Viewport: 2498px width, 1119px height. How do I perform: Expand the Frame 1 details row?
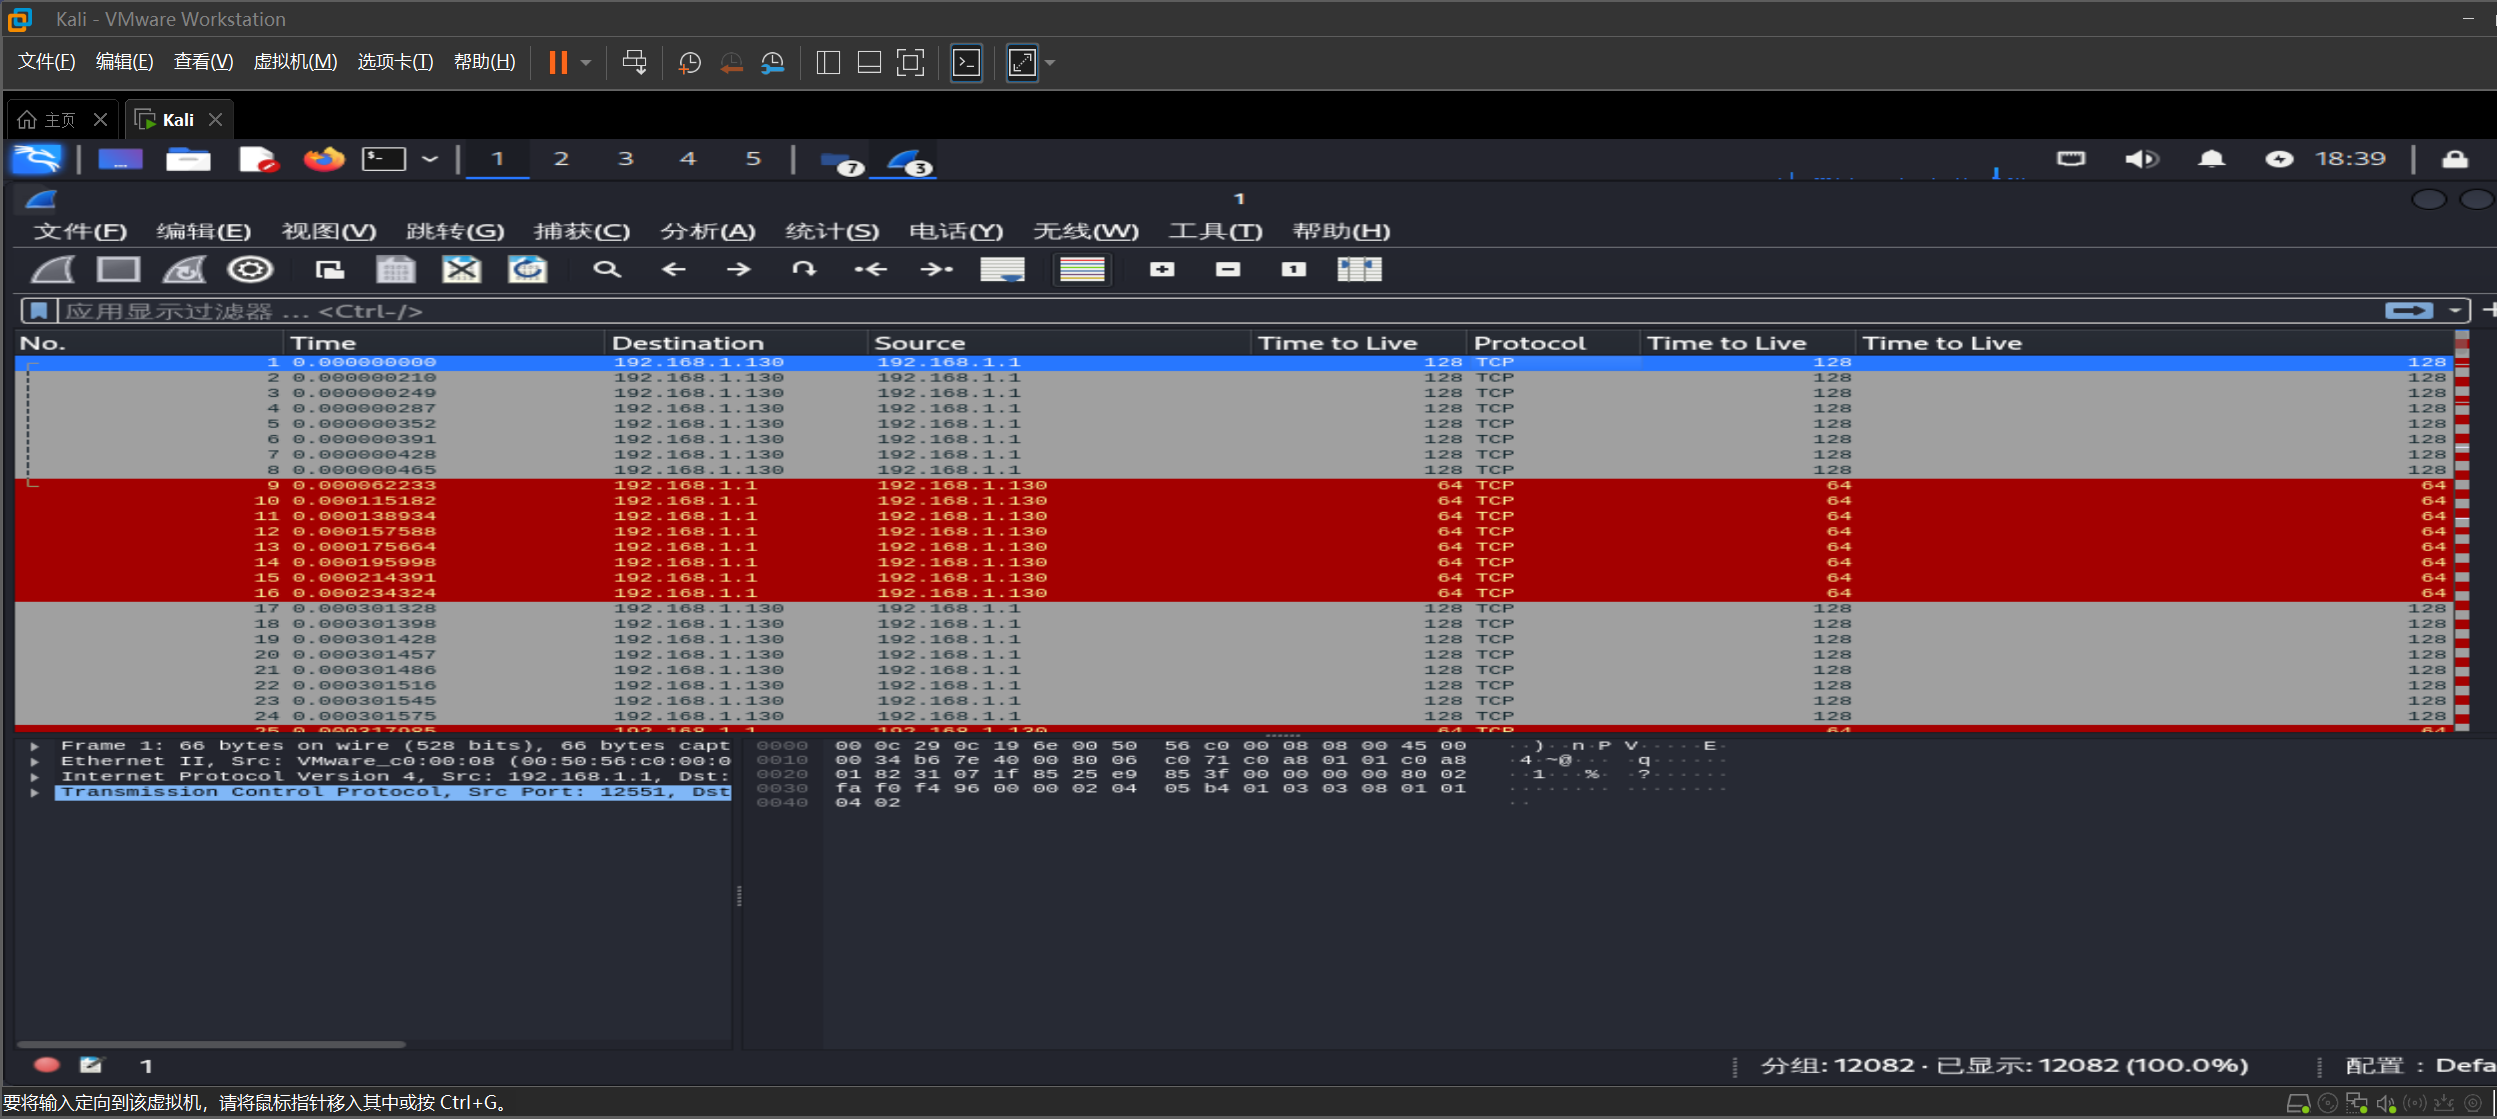point(35,746)
